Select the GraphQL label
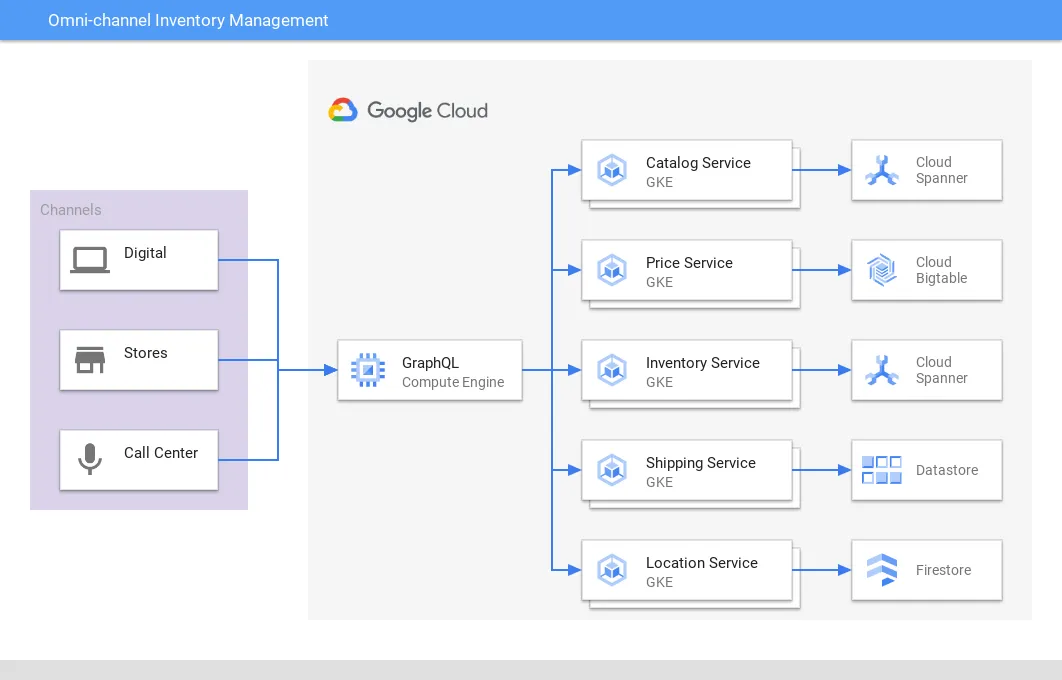 431,363
